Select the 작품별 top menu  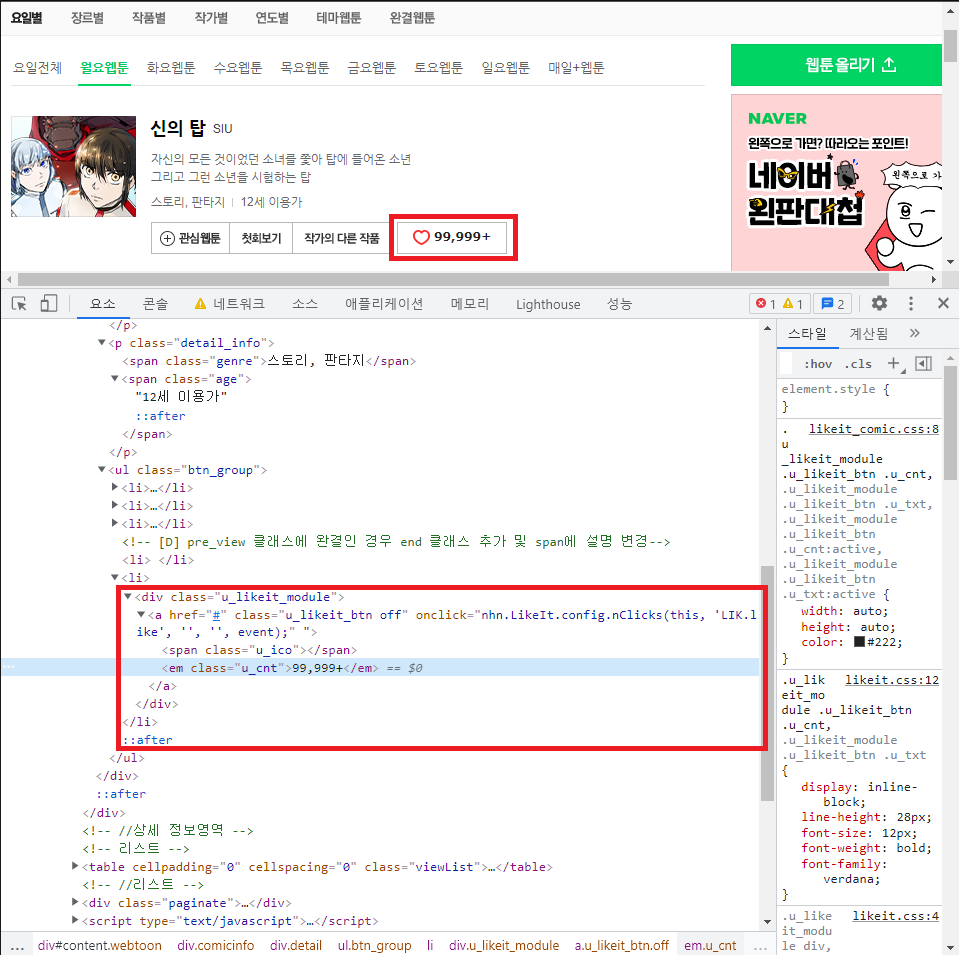[x=149, y=18]
